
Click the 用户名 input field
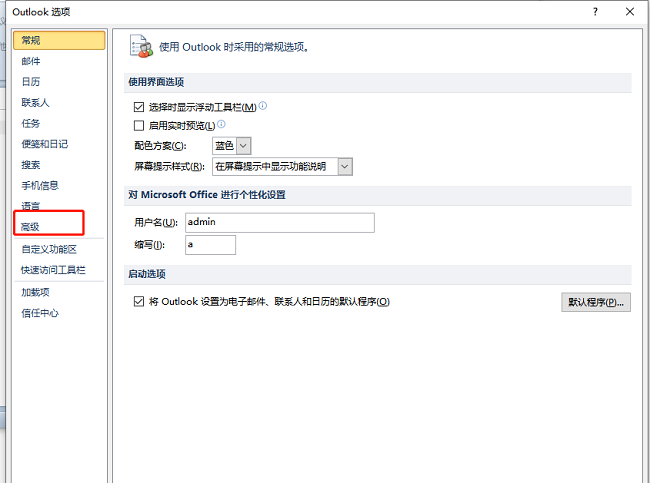(x=279, y=222)
